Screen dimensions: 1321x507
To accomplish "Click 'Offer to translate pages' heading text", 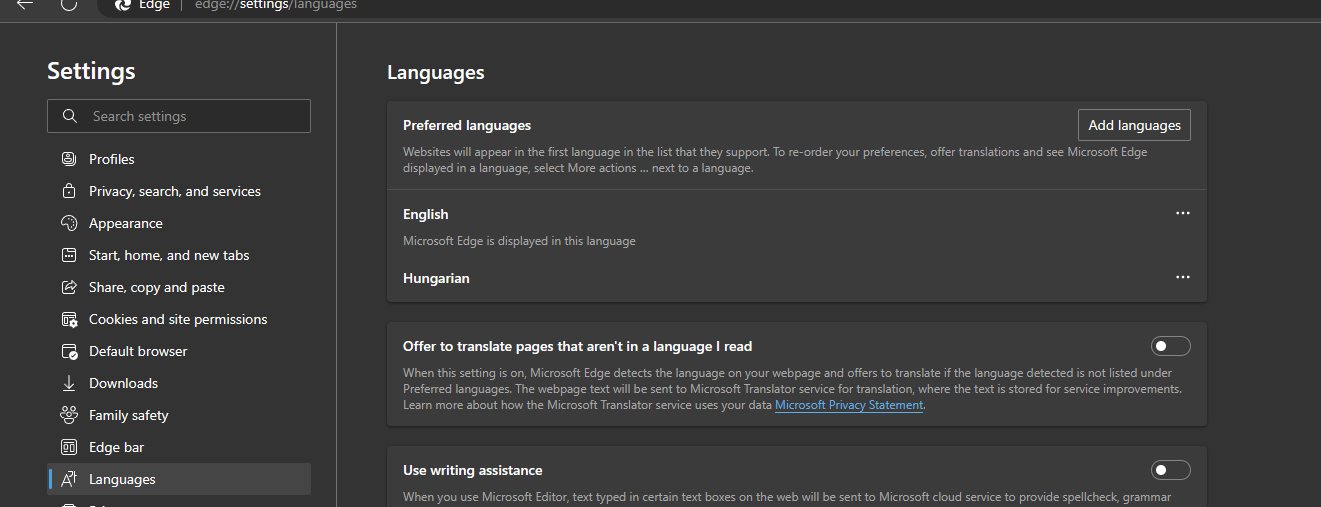I will [x=577, y=346].
